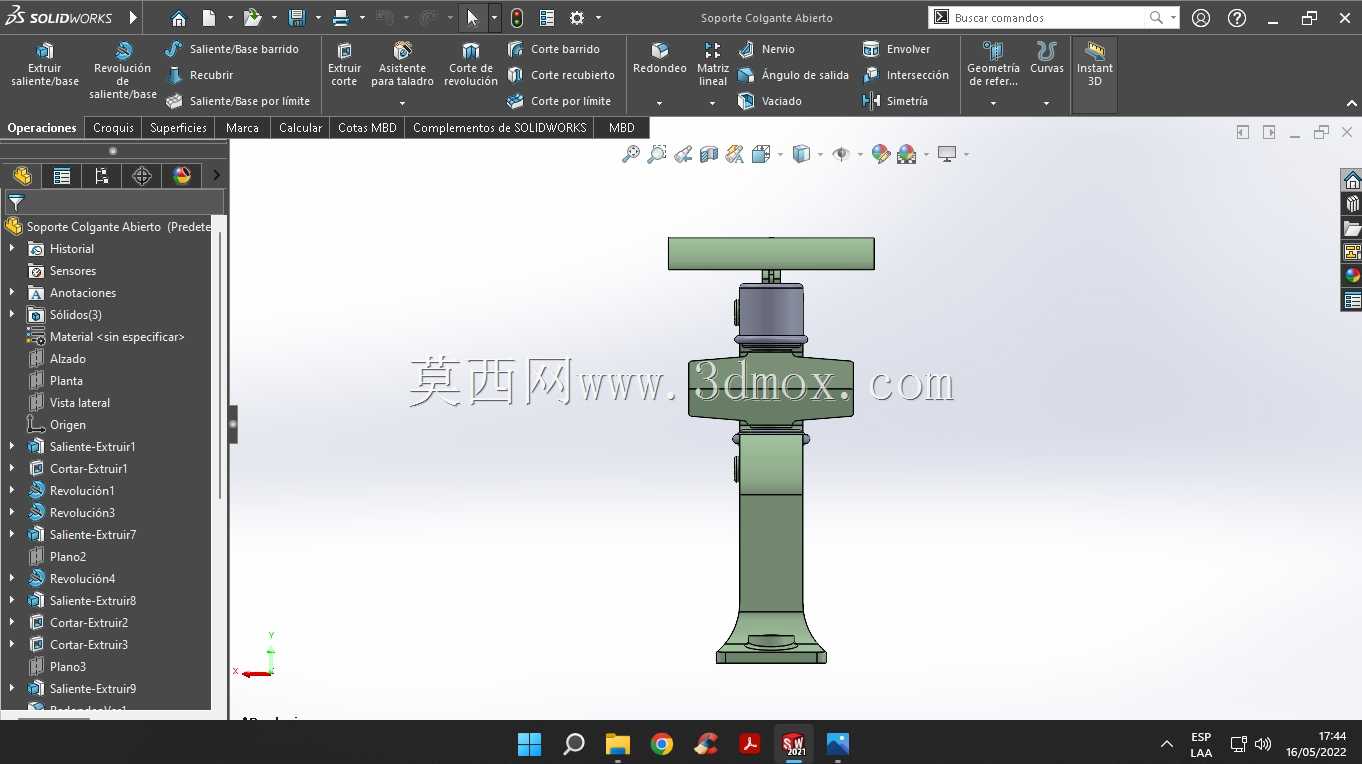Click the Nervio rib tool
1362x764 pixels.
pos(766,49)
